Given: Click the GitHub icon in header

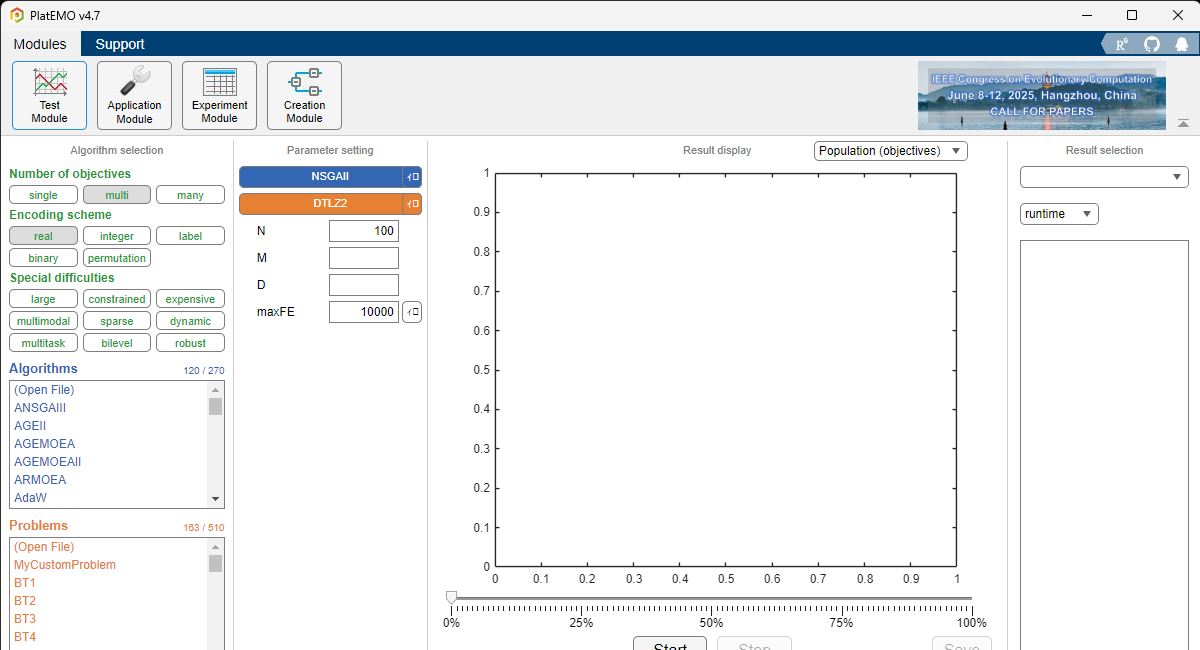Looking at the screenshot, I should (x=1152, y=44).
